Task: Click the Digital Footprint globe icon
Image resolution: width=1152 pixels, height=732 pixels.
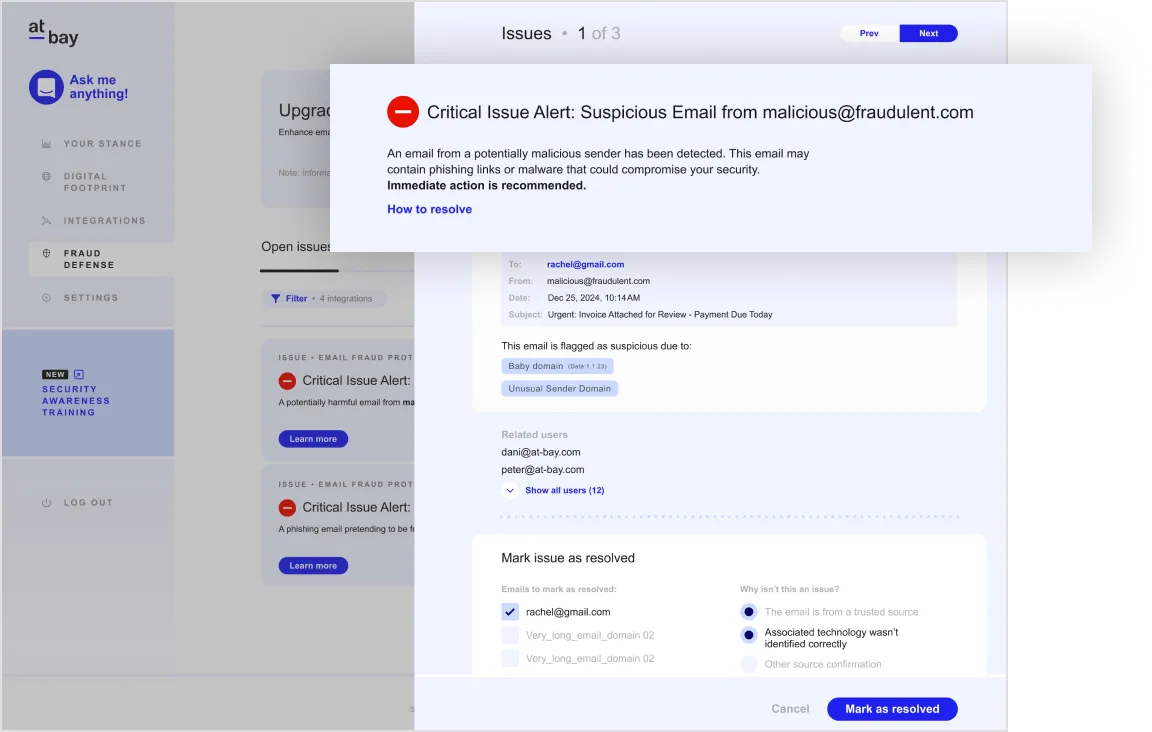Action: click(46, 176)
